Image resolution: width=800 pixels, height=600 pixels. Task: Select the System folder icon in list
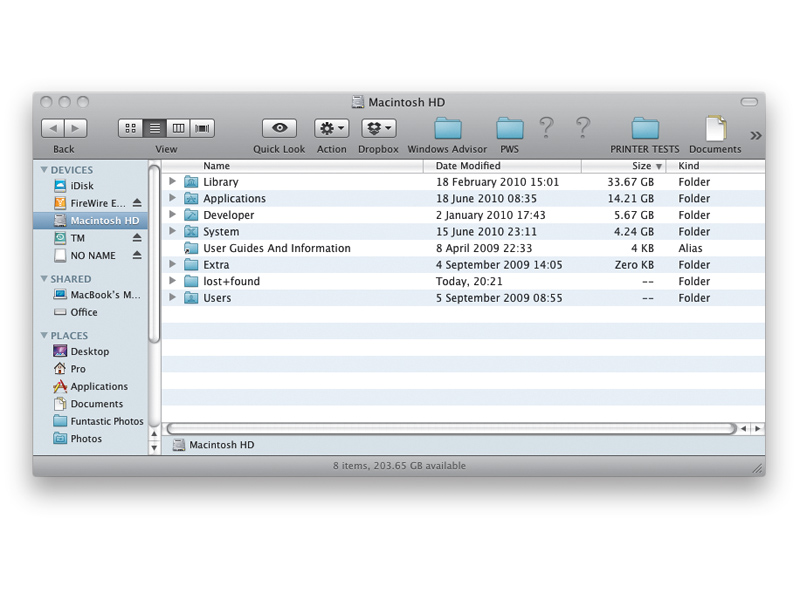(191, 231)
